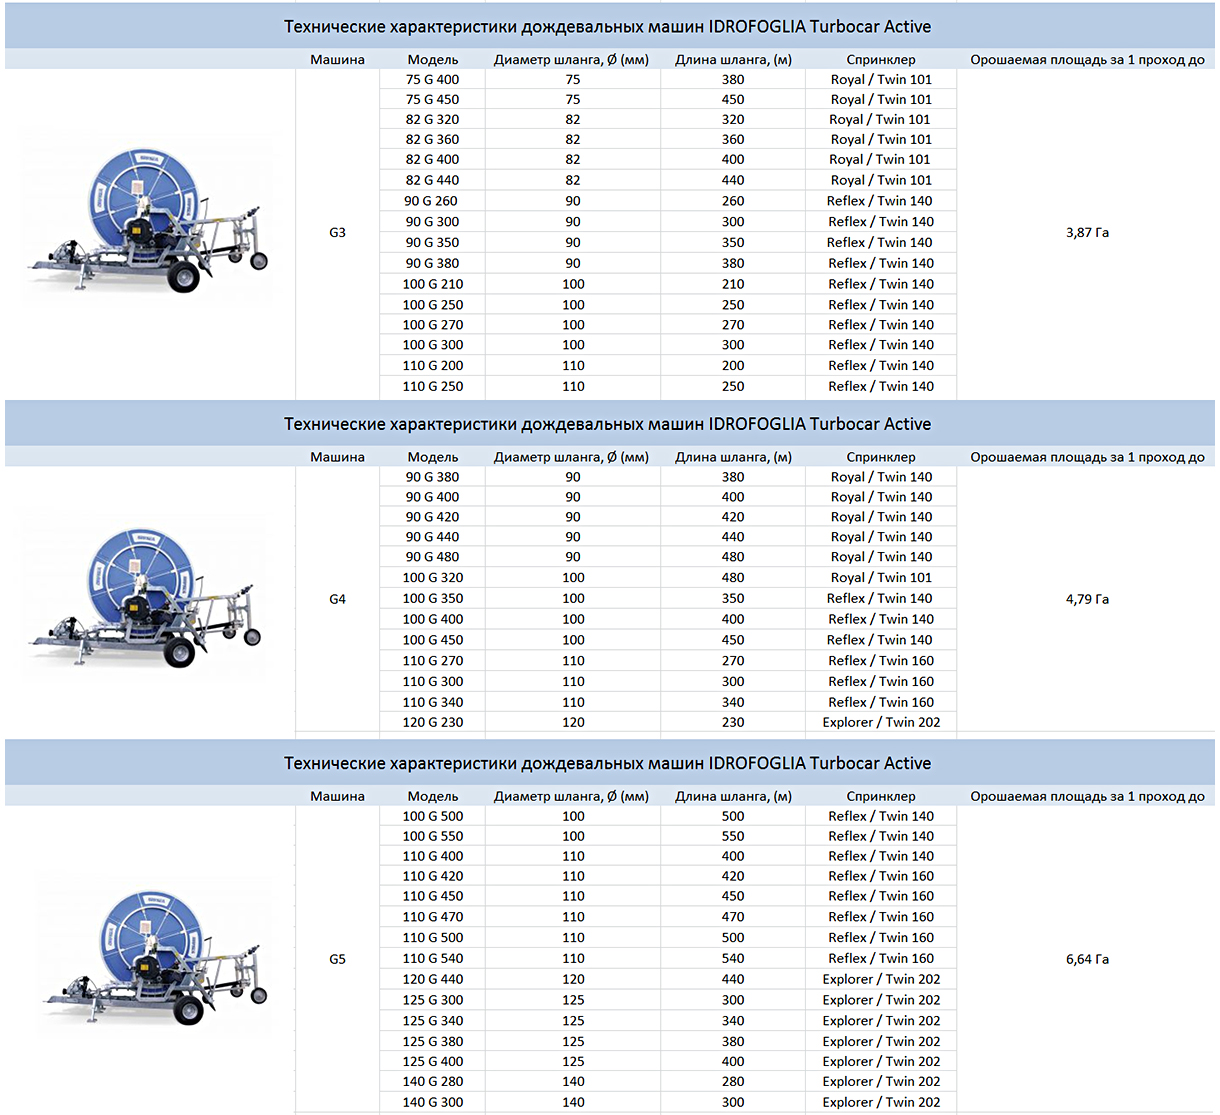1220x1115 pixels.
Task: Select model cell '120 G 440'
Action: tap(433, 979)
